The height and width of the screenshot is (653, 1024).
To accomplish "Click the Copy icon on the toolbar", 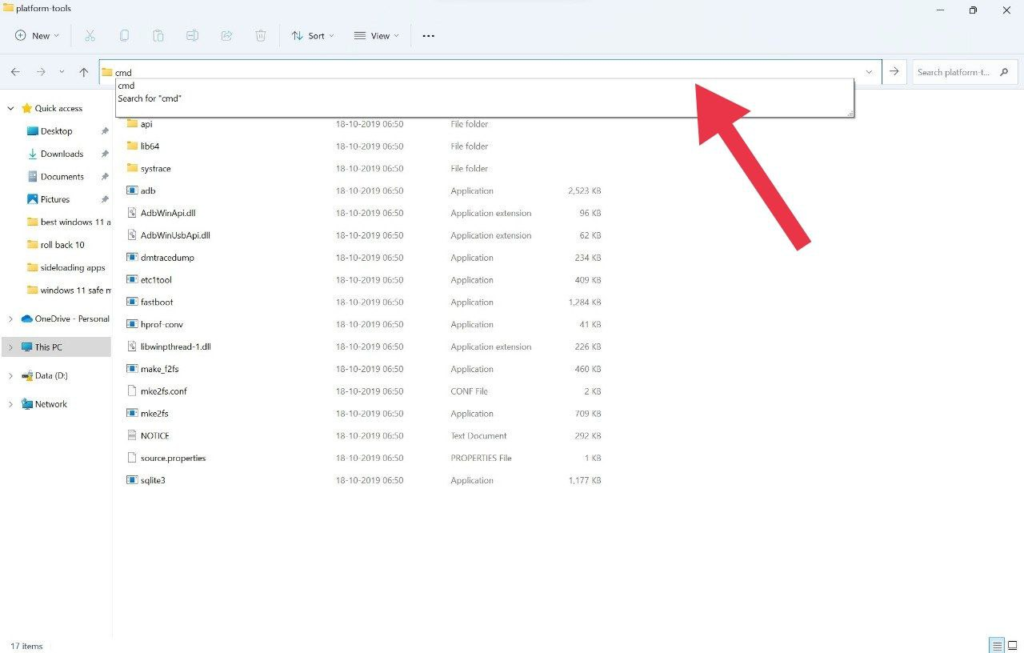I will coord(122,35).
